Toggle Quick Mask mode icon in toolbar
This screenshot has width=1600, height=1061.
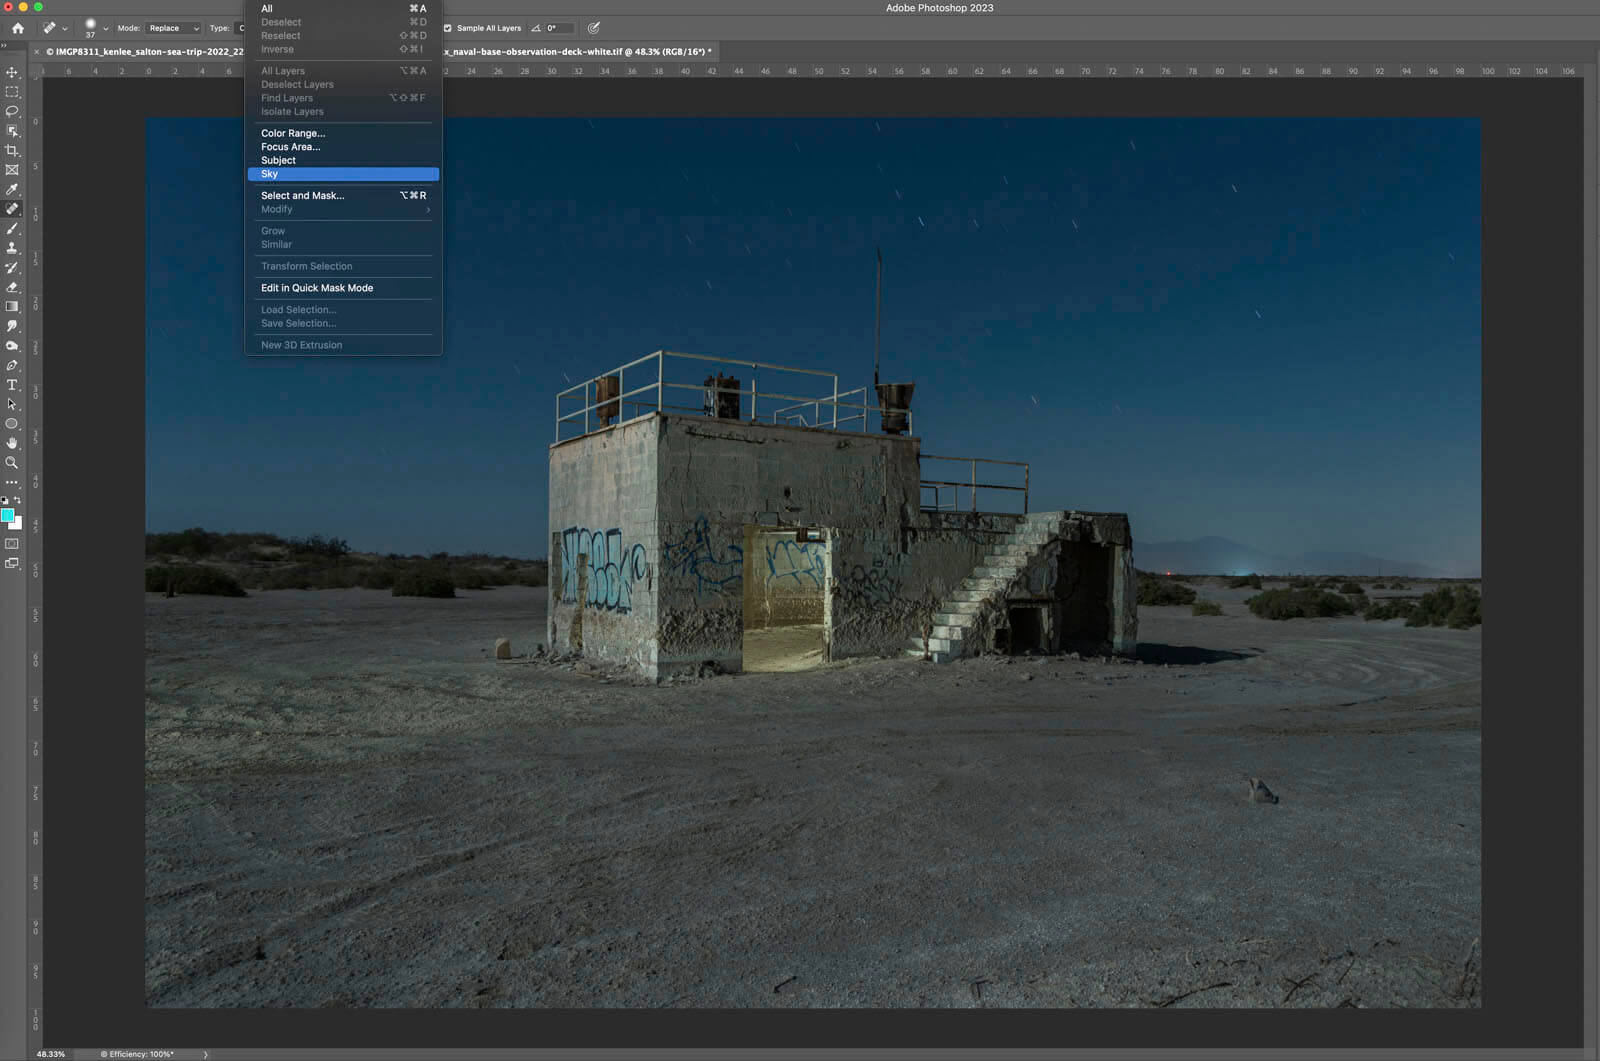tap(12, 544)
